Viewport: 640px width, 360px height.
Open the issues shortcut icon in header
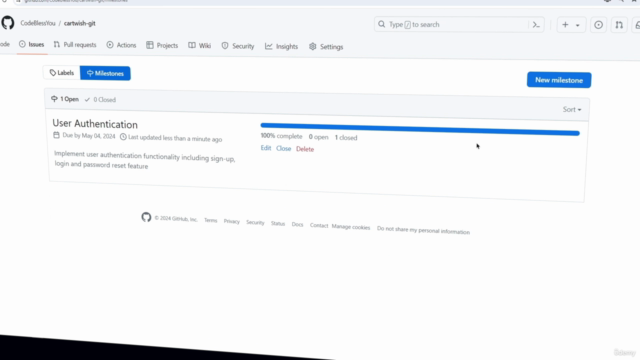point(598,25)
